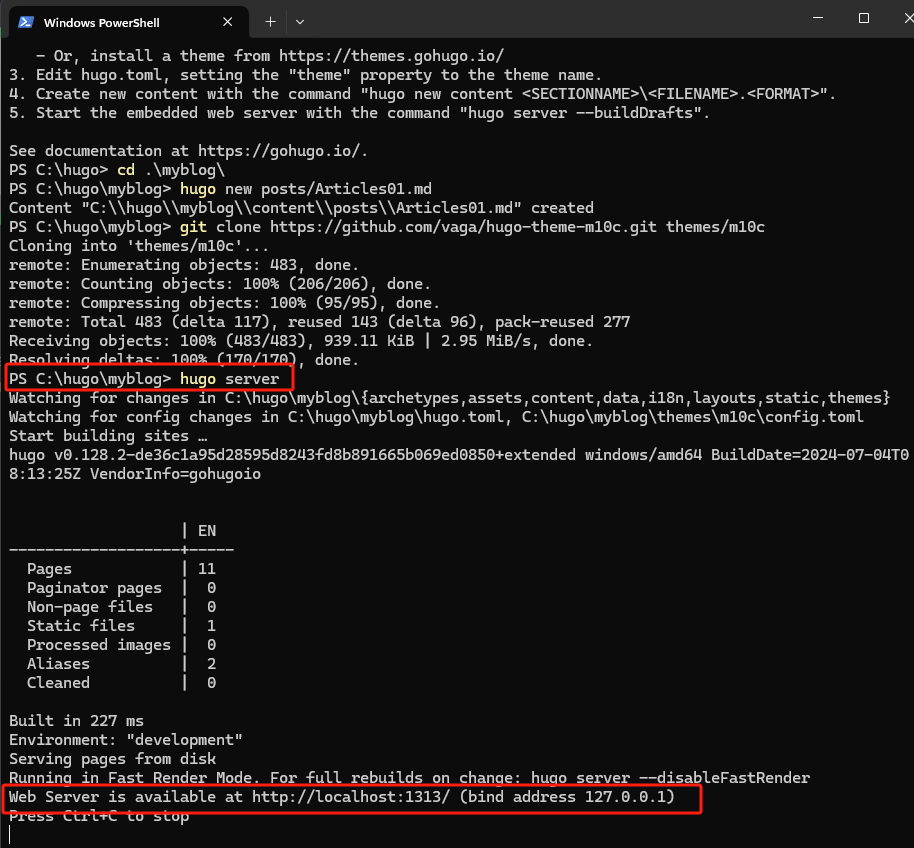The image size is (914, 848).
Task: Click the 'Aliases' row showing 2
Action: [121, 664]
